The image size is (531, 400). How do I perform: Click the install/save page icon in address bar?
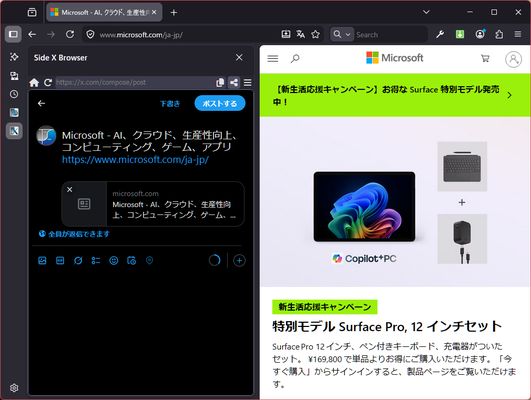coord(286,34)
